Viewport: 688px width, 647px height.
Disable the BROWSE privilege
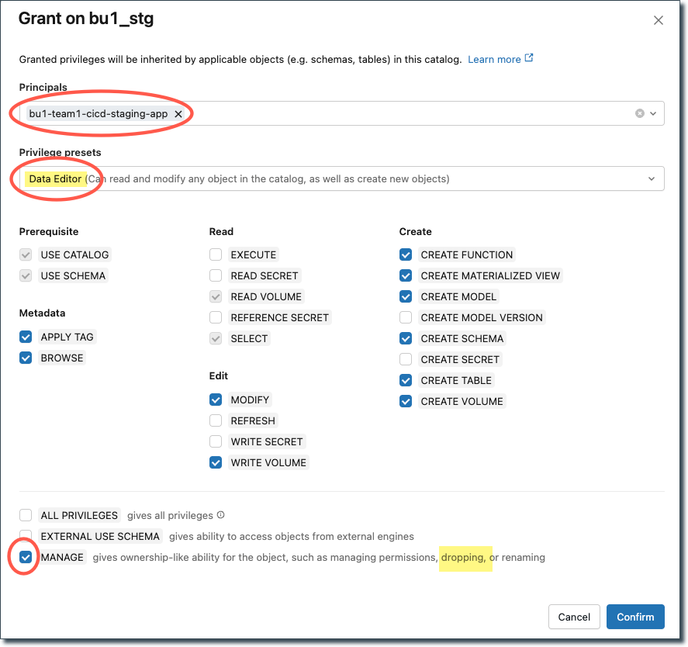click(26, 358)
